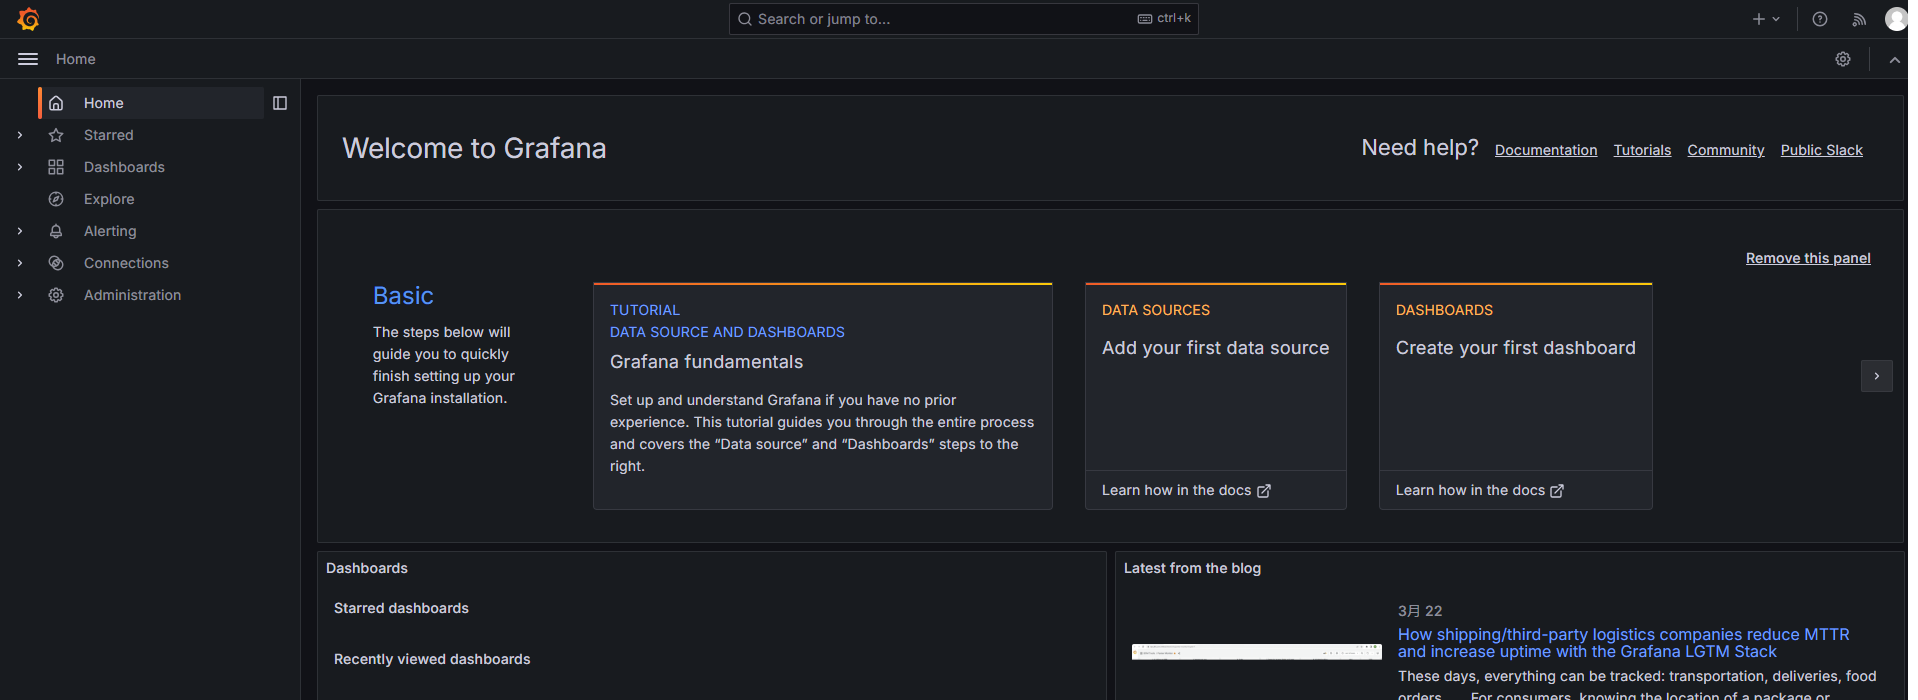Click the Administration gear icon in the sidebar
The image size is (1918, 700).
pos(56,295)
